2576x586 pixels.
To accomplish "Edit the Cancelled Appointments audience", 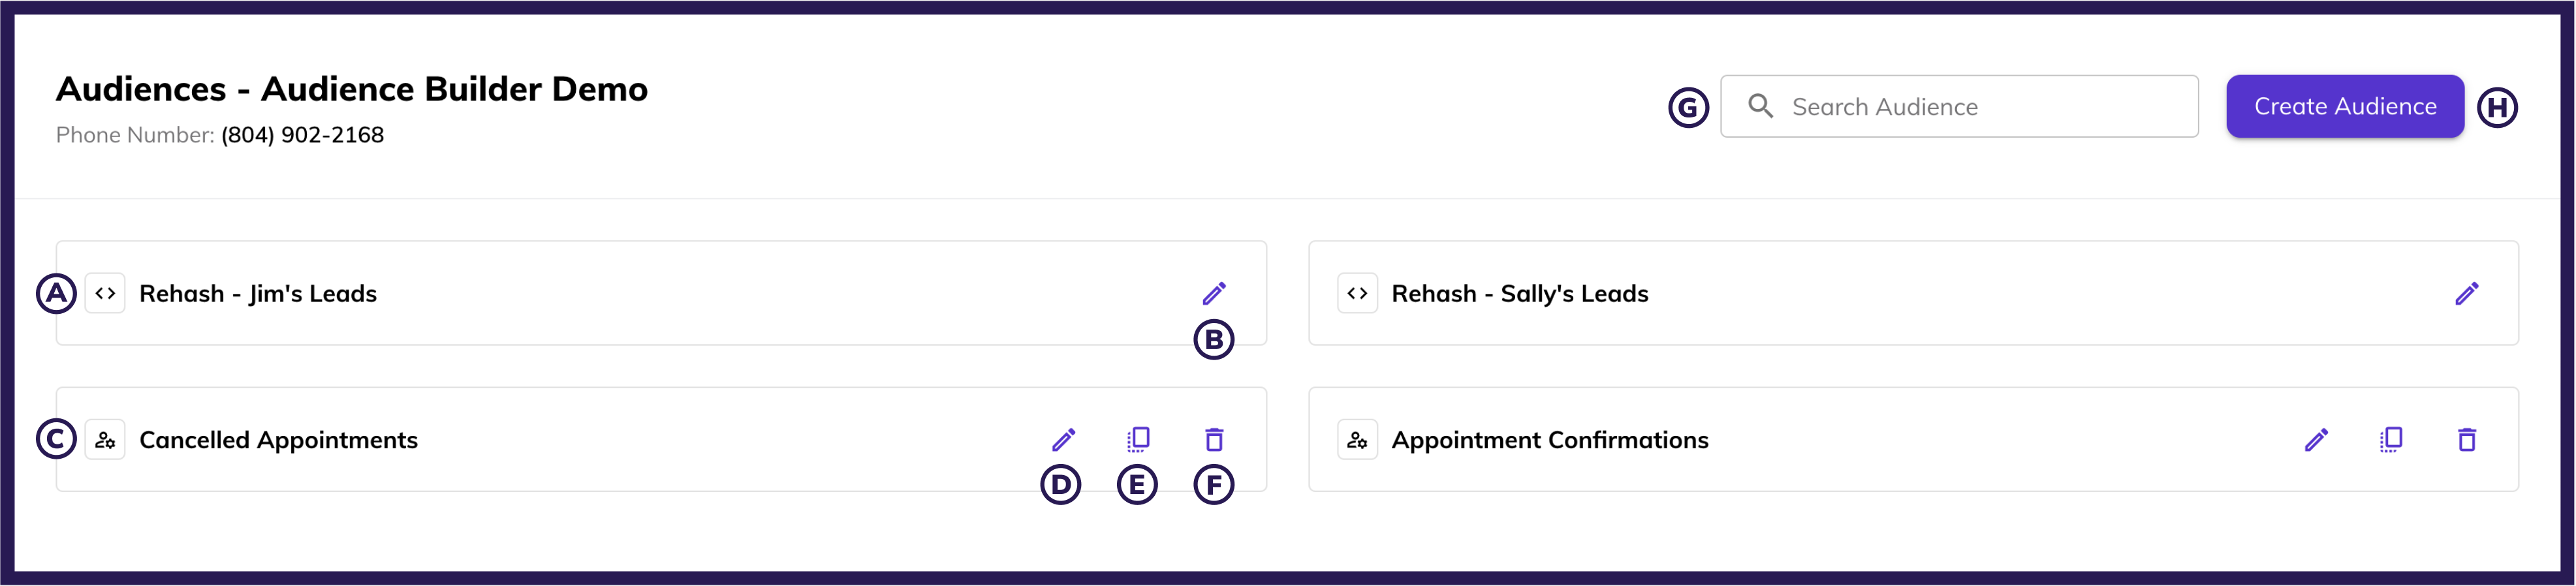I will pyautogui.click(x=1063, y=439).
